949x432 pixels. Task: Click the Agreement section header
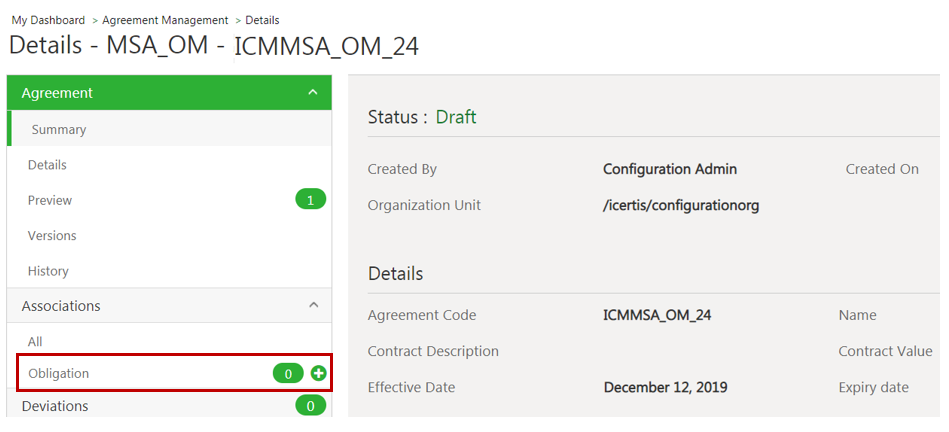57,93
